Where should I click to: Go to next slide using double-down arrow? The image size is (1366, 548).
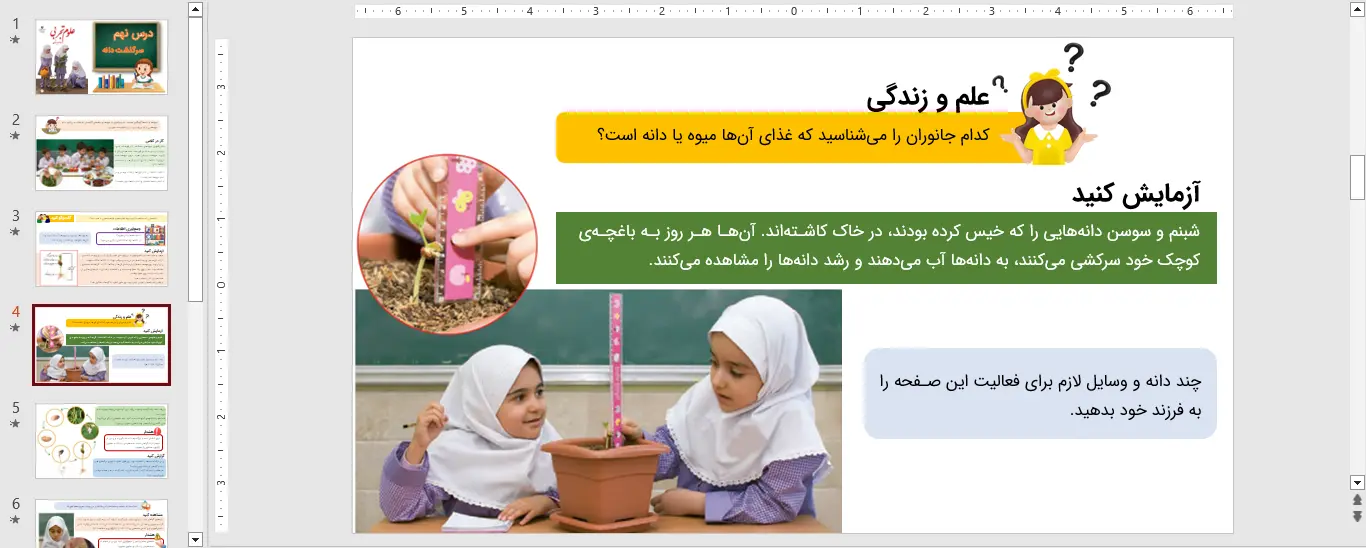point(1357,516)
